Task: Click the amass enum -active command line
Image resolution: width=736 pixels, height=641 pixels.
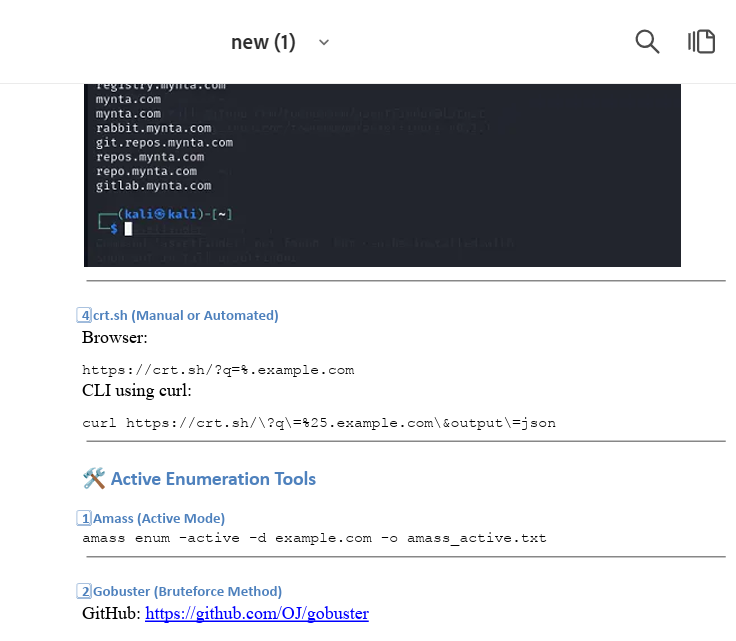Action: pyautogui.click(x=314, y=538)
